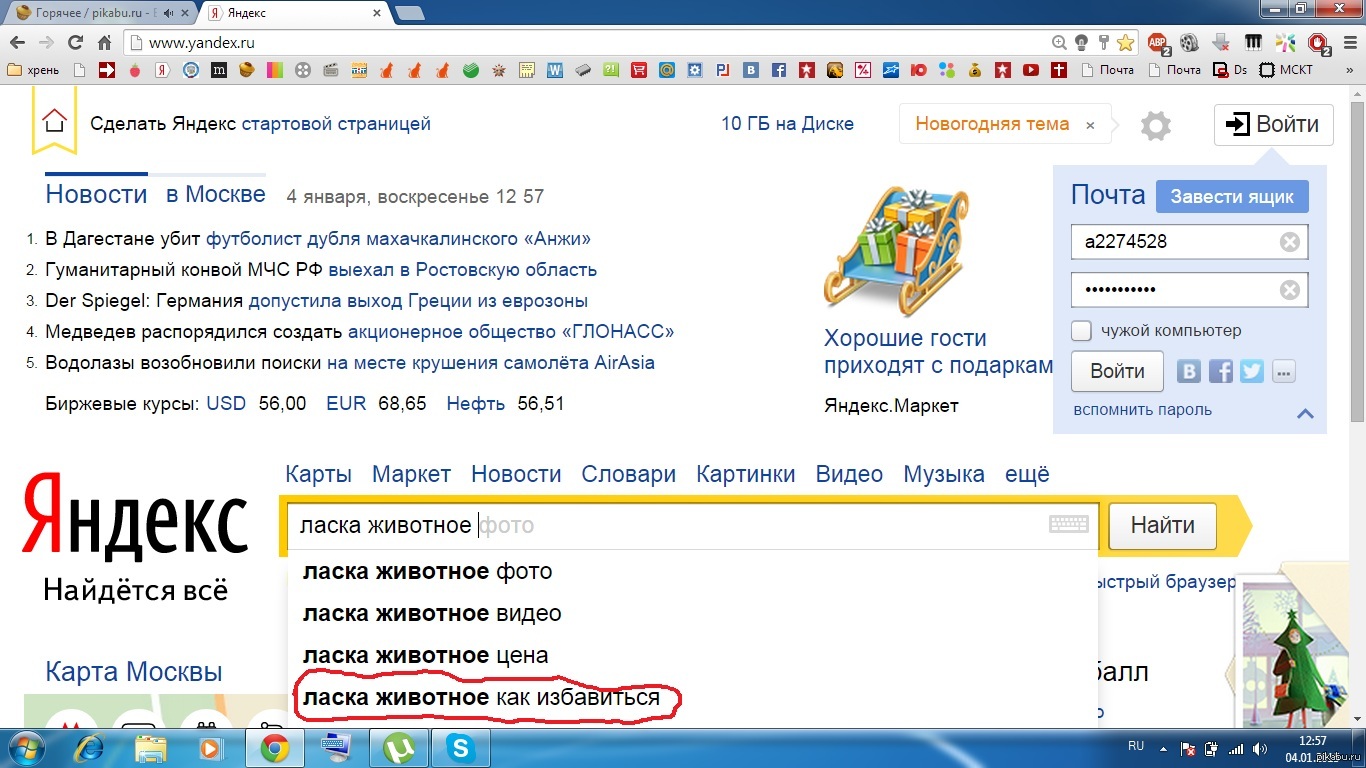Click 'Завести ящик' button

pos(1232,196)
